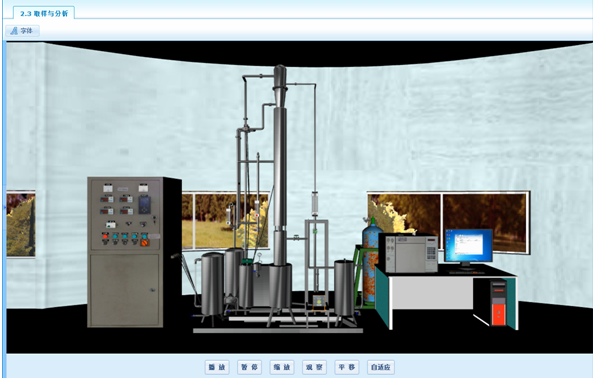Click the gas chromatograph on the desk

[x=411, y=253]
